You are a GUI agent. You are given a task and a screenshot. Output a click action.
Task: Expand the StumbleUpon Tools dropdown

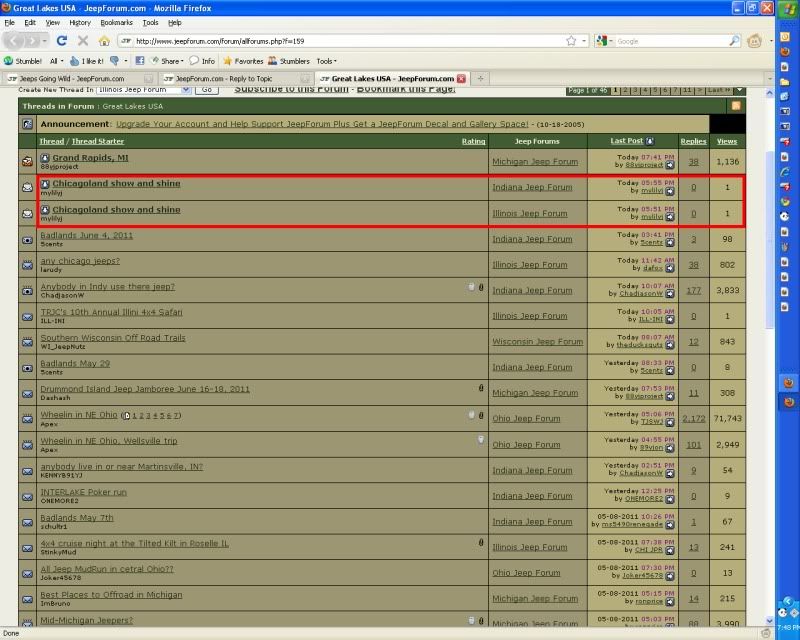tap(327, 61)
